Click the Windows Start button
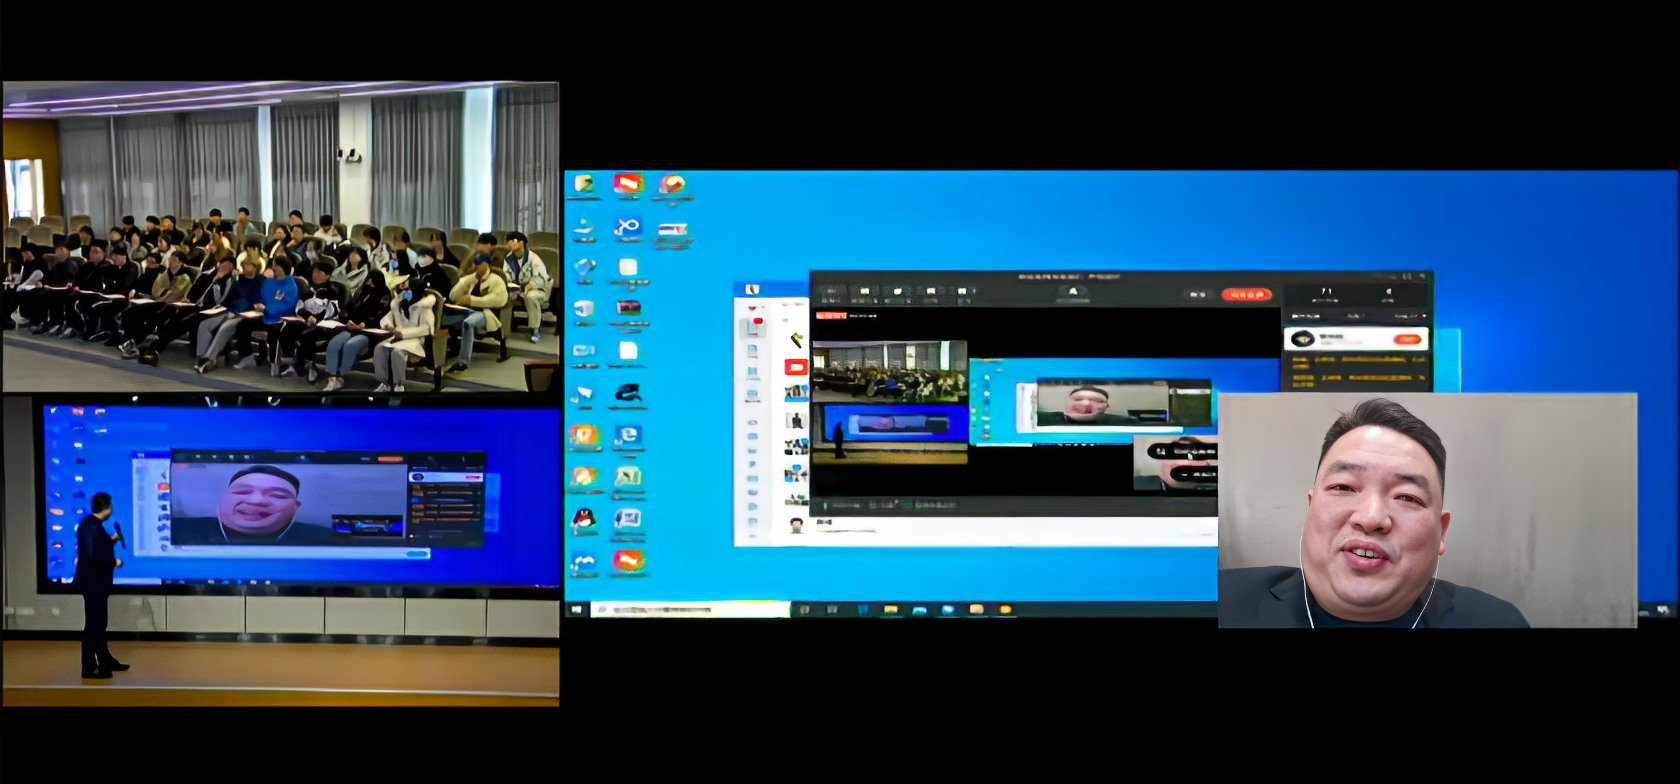This screenshot has height=784, width=1680. pyautogui.click(x=577, y=609)
